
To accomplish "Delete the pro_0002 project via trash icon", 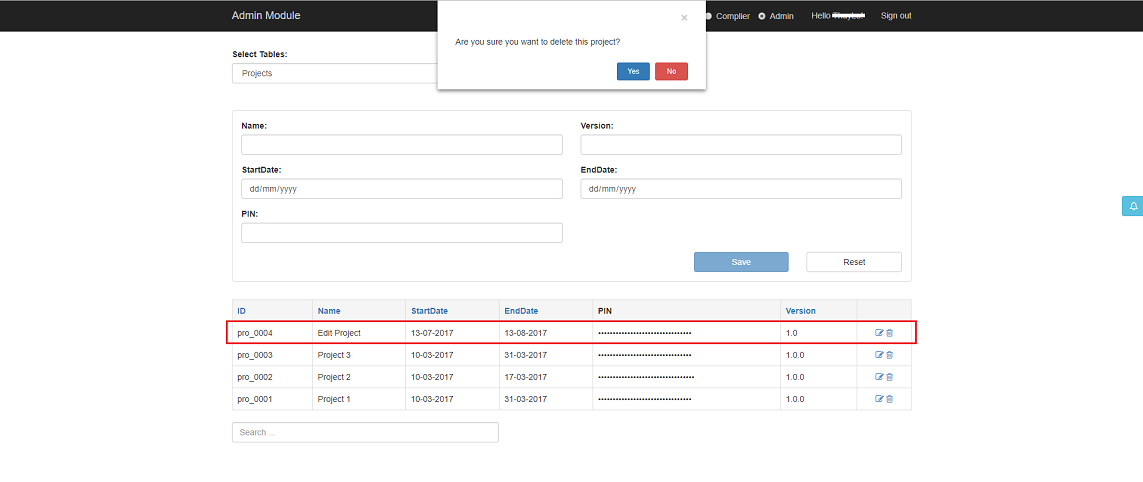I will coord(889,377).
